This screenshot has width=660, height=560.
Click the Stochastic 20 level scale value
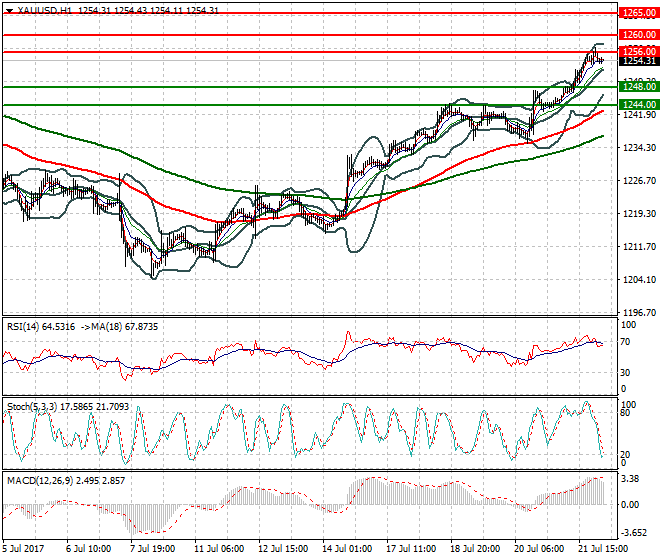[x=625, y=454]
